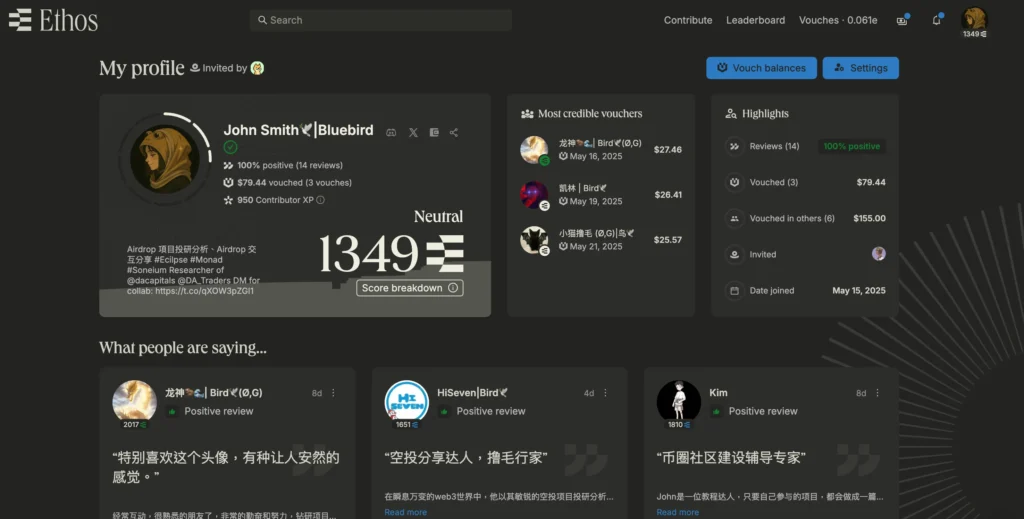Open the notifications bell icon
1024x519 pixels.
coord(936,20)
